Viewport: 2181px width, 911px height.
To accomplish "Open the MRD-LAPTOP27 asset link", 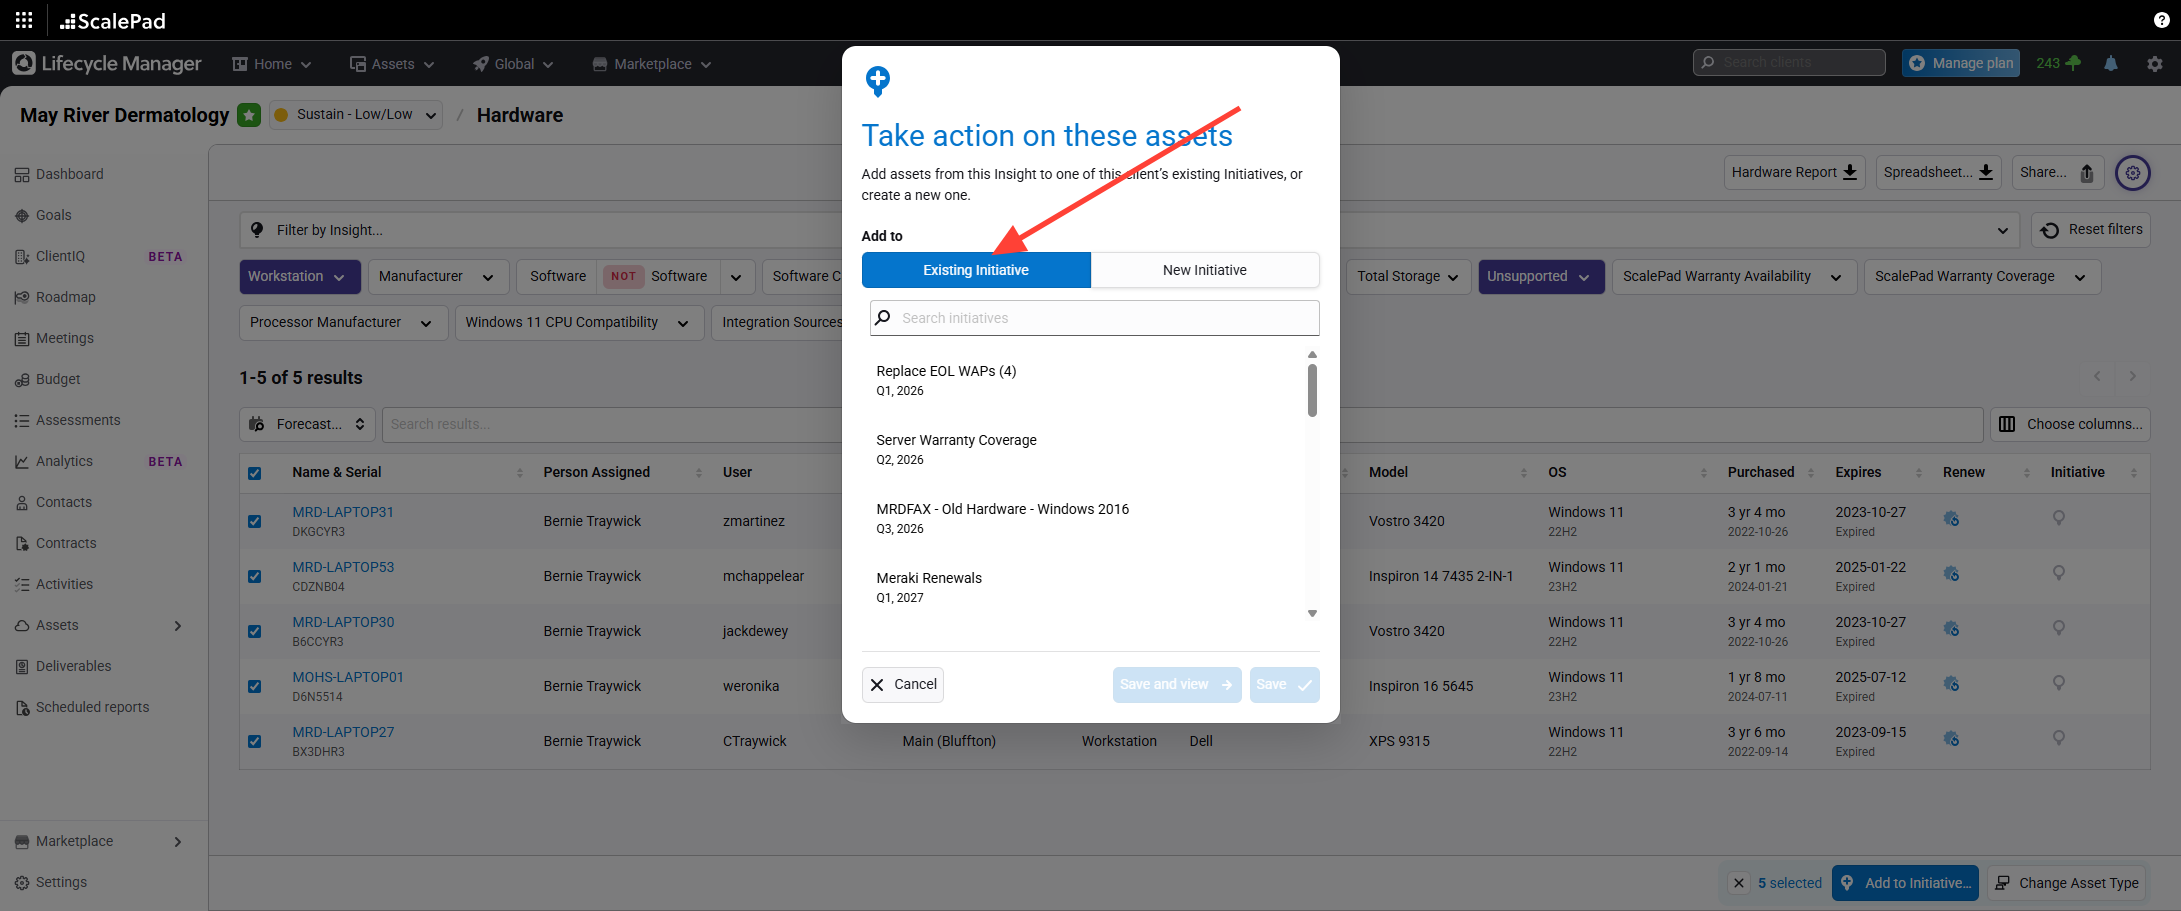I will (x=343, y=732).
